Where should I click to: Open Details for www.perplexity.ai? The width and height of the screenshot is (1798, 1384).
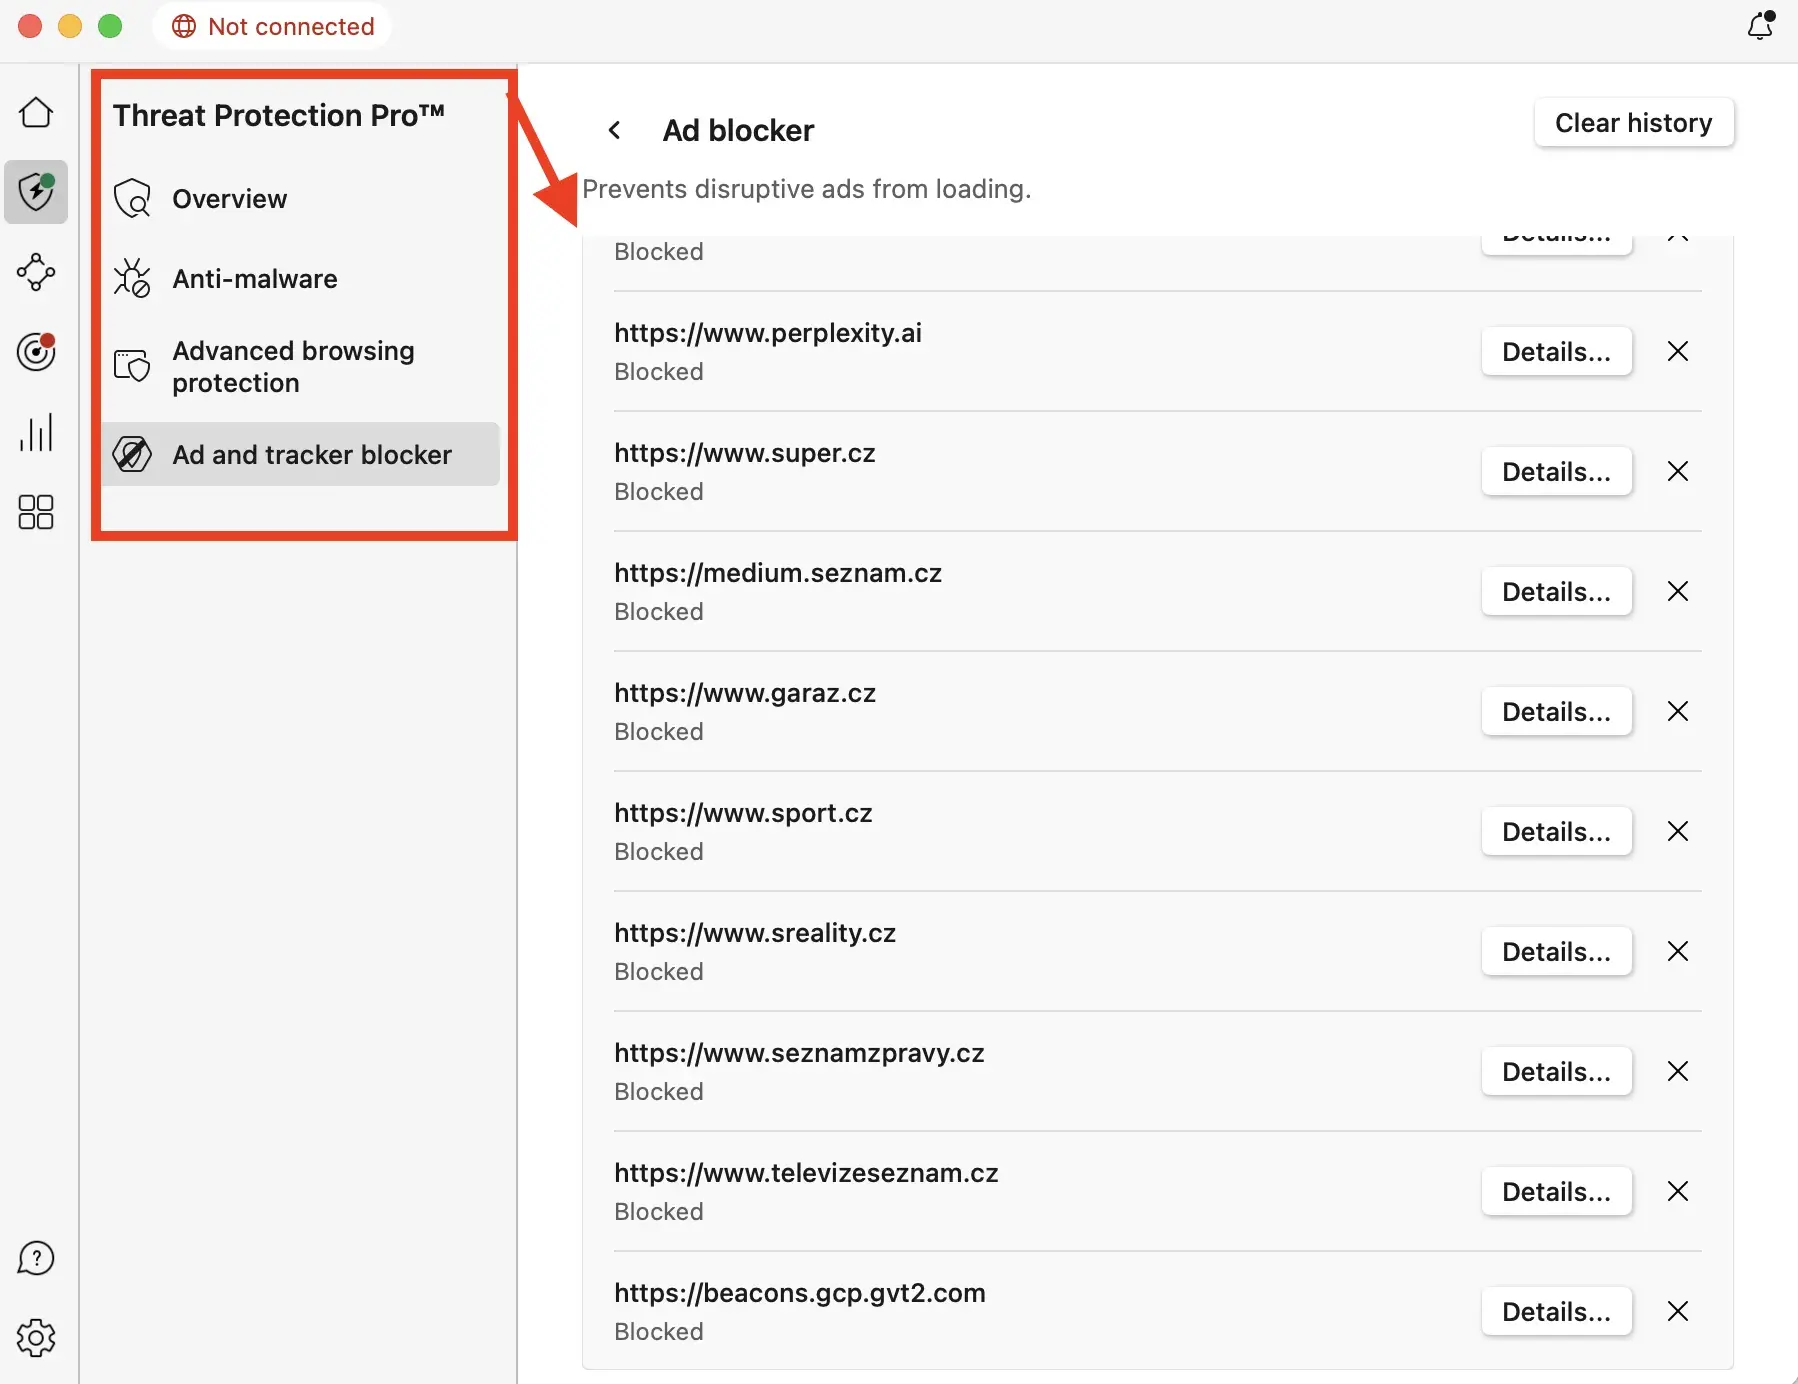tap(1556, 351)
